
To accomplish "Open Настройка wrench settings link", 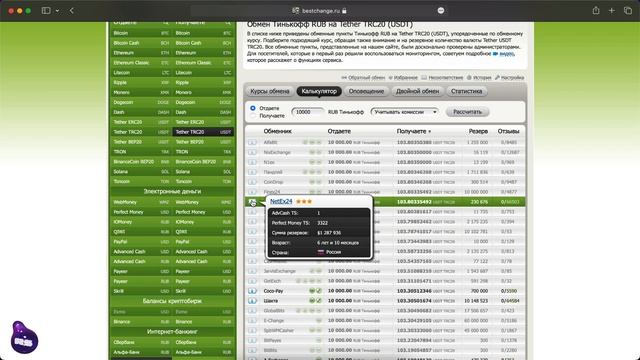I will pyautogui.click(x=509, y=78).
